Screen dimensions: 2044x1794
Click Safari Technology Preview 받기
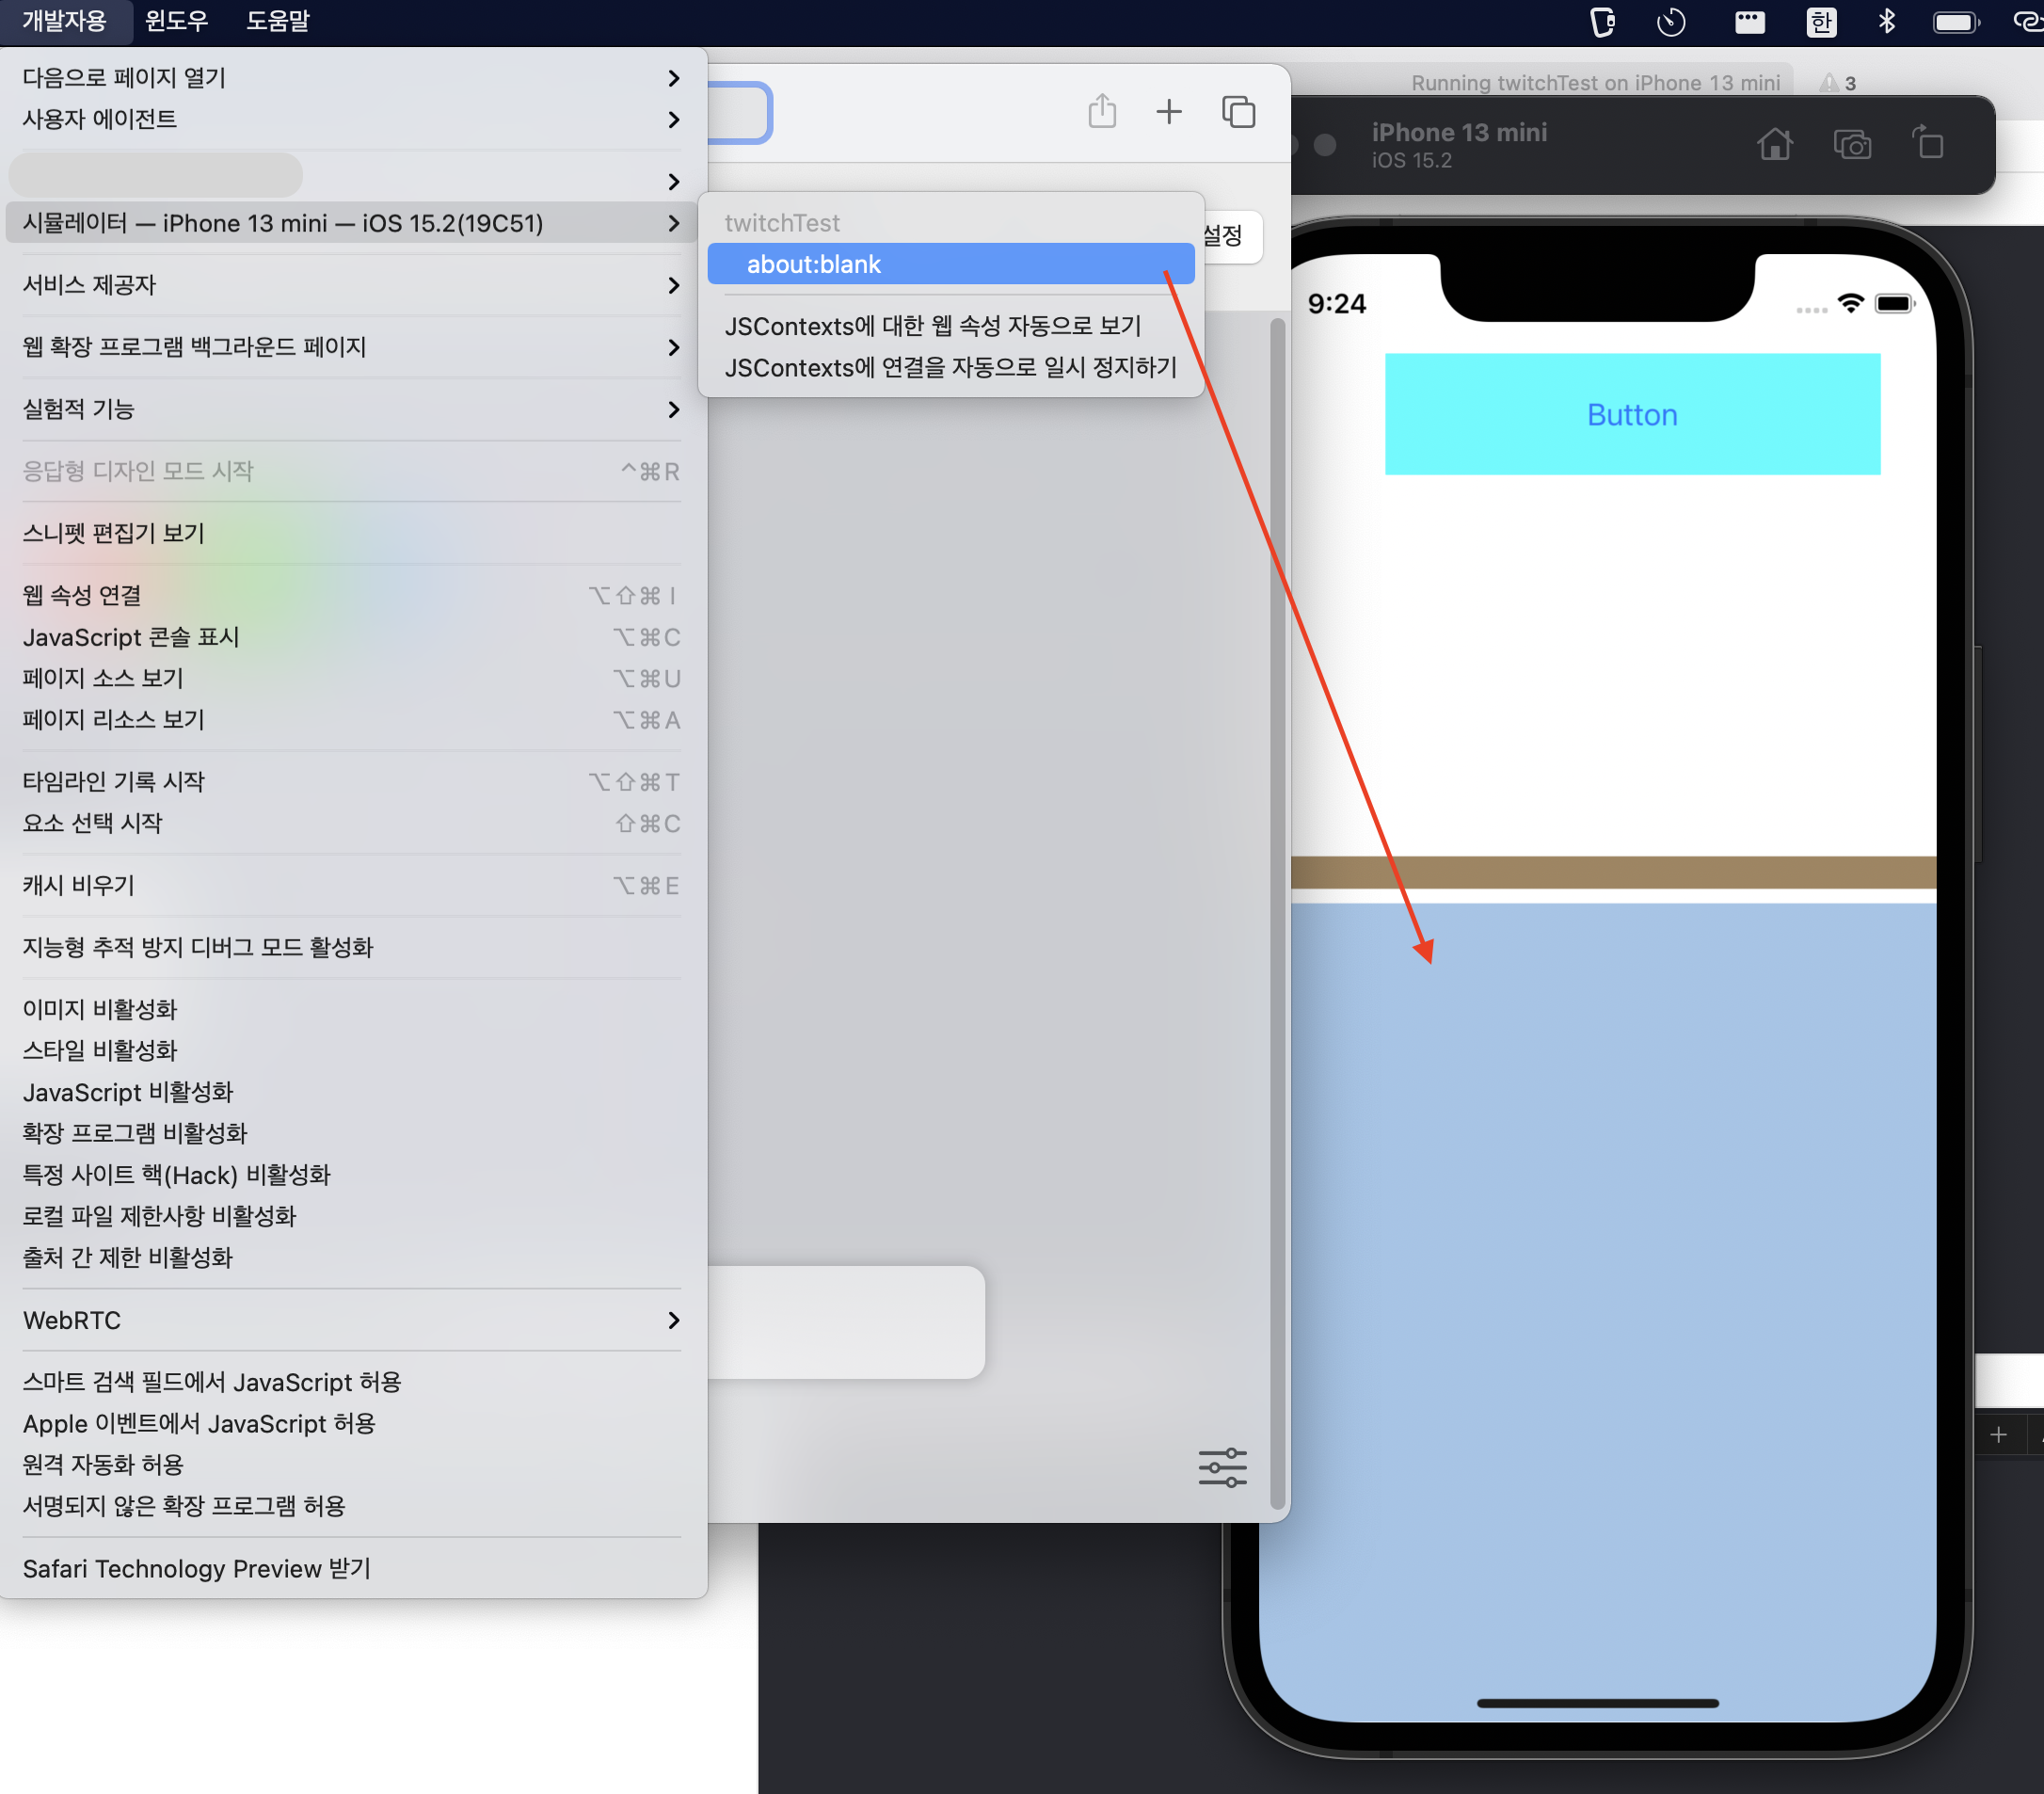[197, 1568]
